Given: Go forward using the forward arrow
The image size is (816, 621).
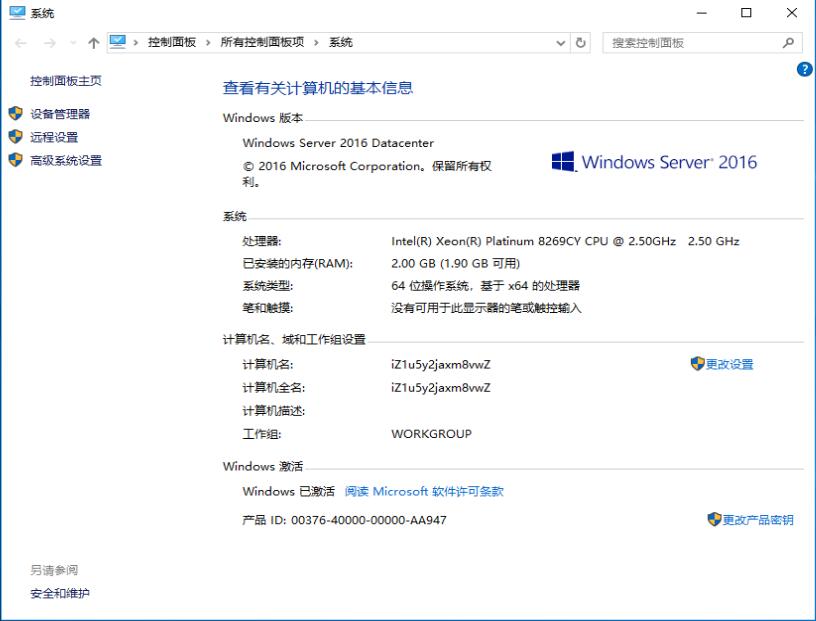Looking at the screenshot, I should [49, 43].
